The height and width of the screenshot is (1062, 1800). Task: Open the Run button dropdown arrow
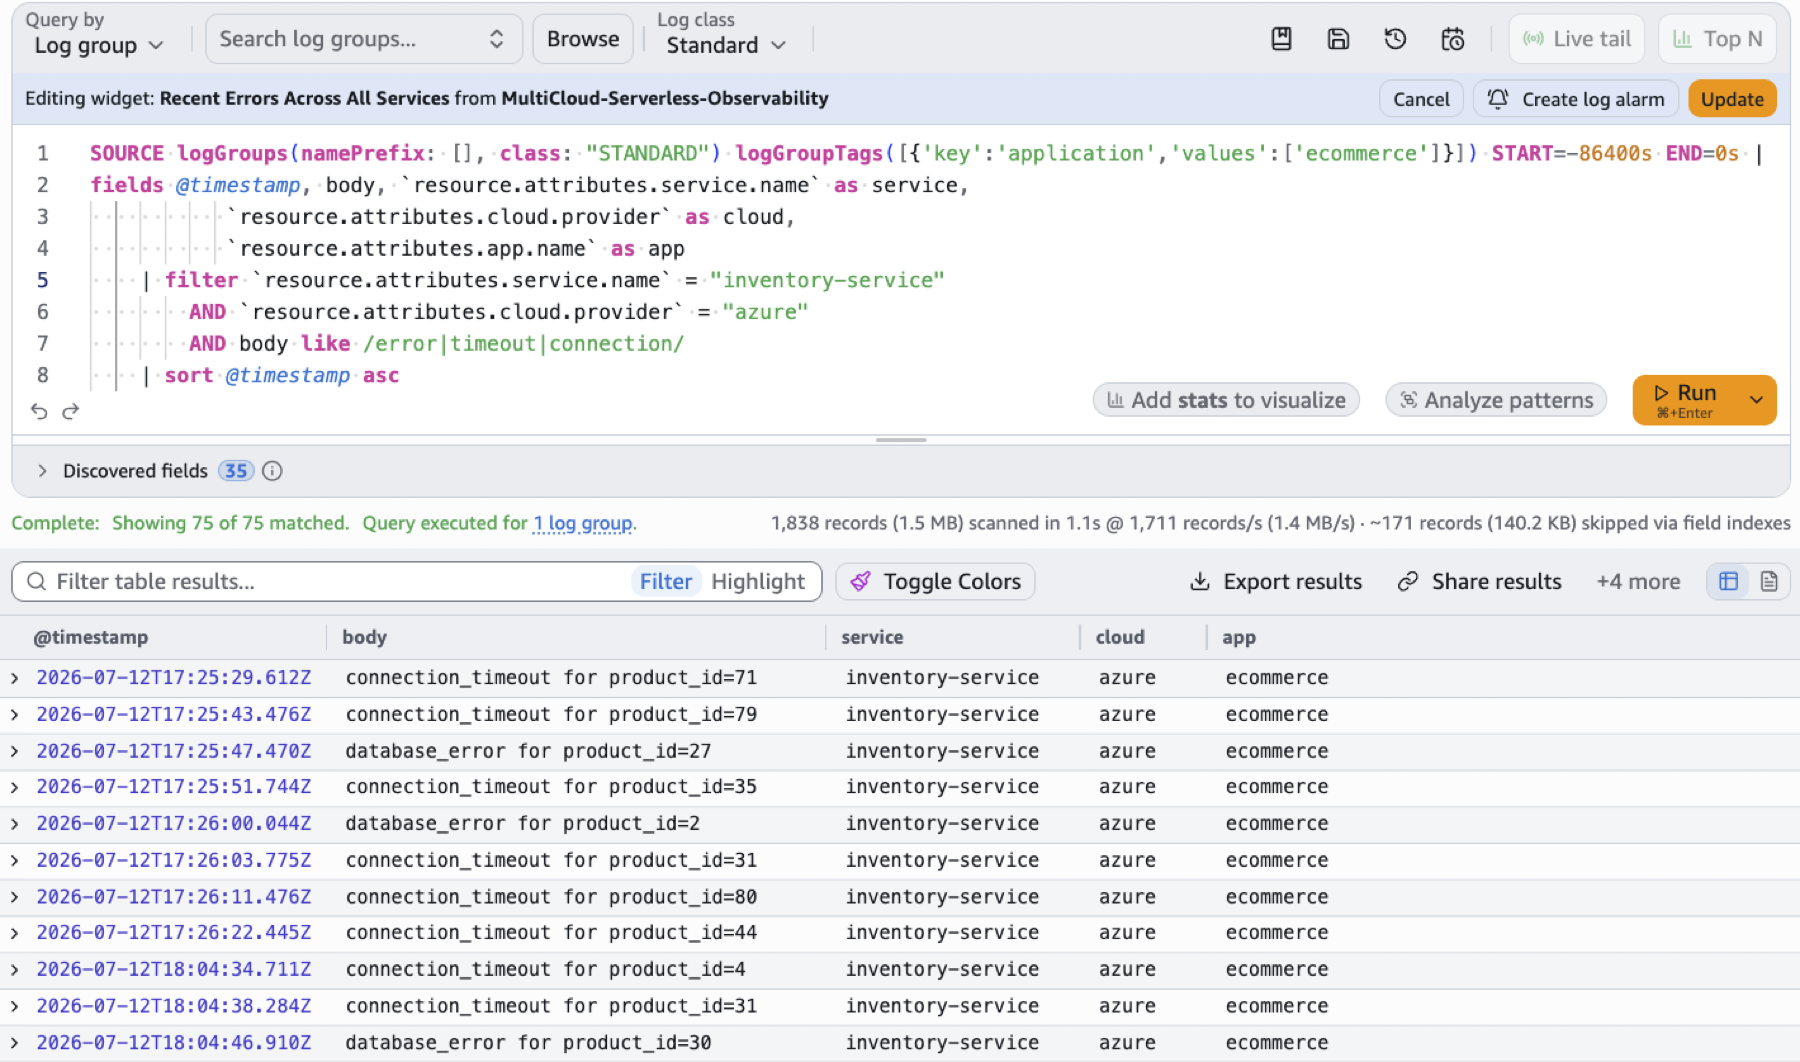[x=1756, y=399]
